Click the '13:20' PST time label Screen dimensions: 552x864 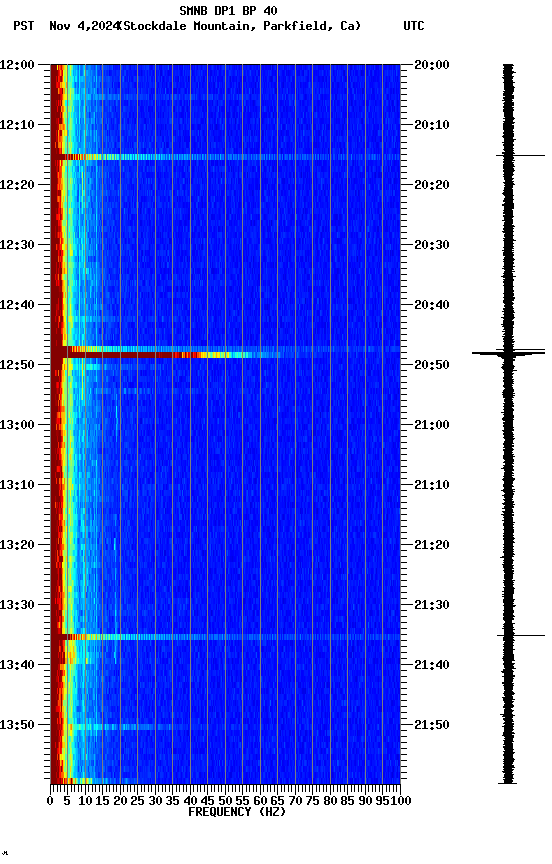[17, 545]
